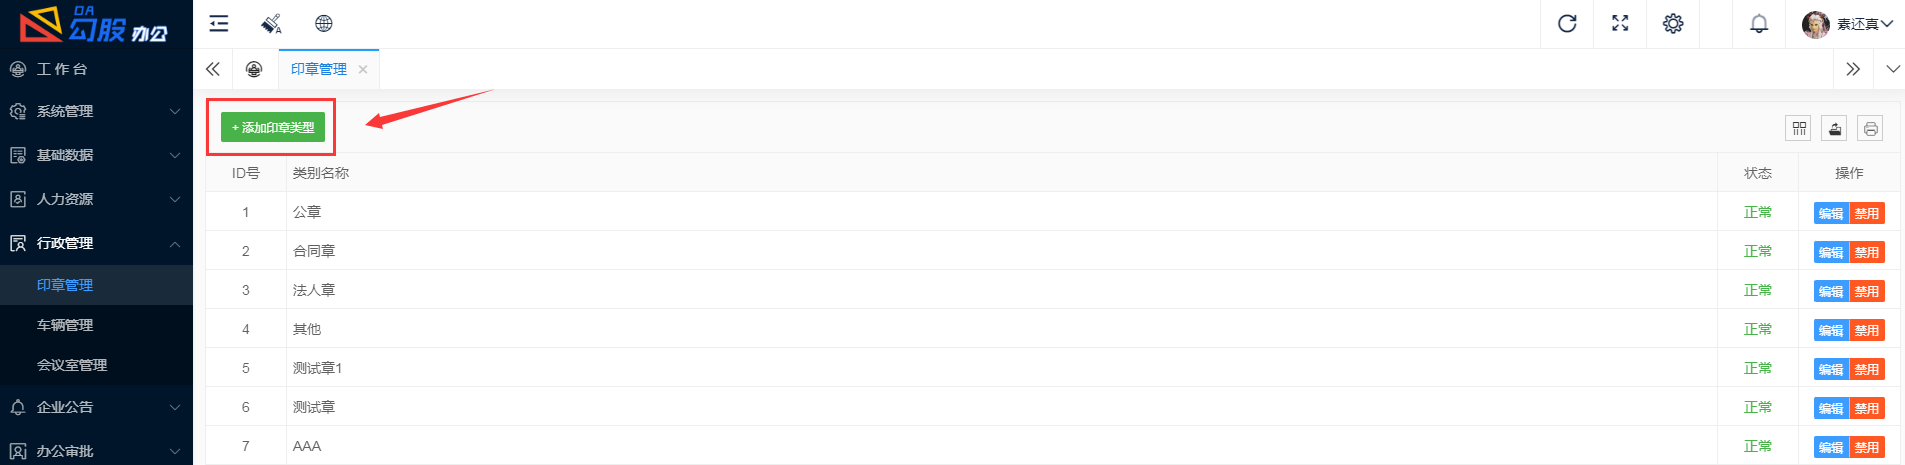Edit the 法人章 row
Screen dimensions: 1905x465
click(1831, 291)
